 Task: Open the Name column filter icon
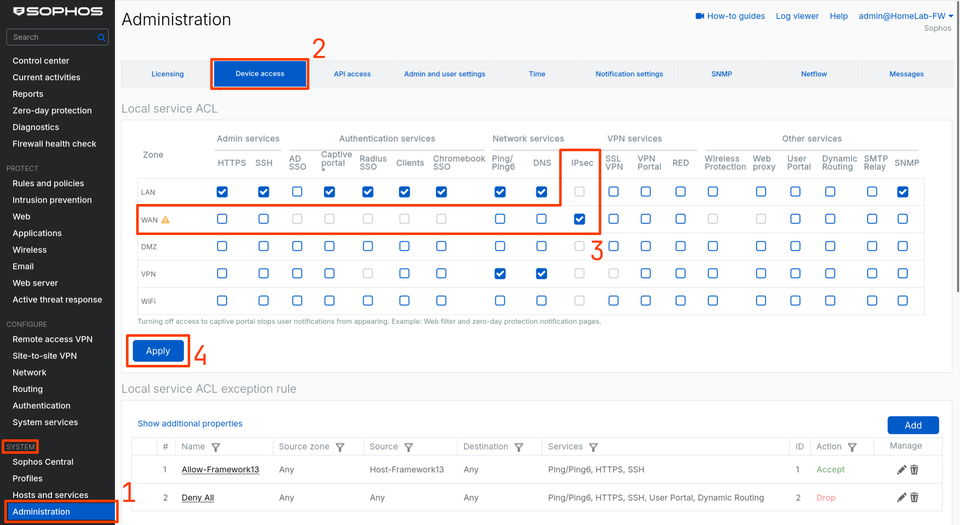pyautogui.click(x=216, y=447)
